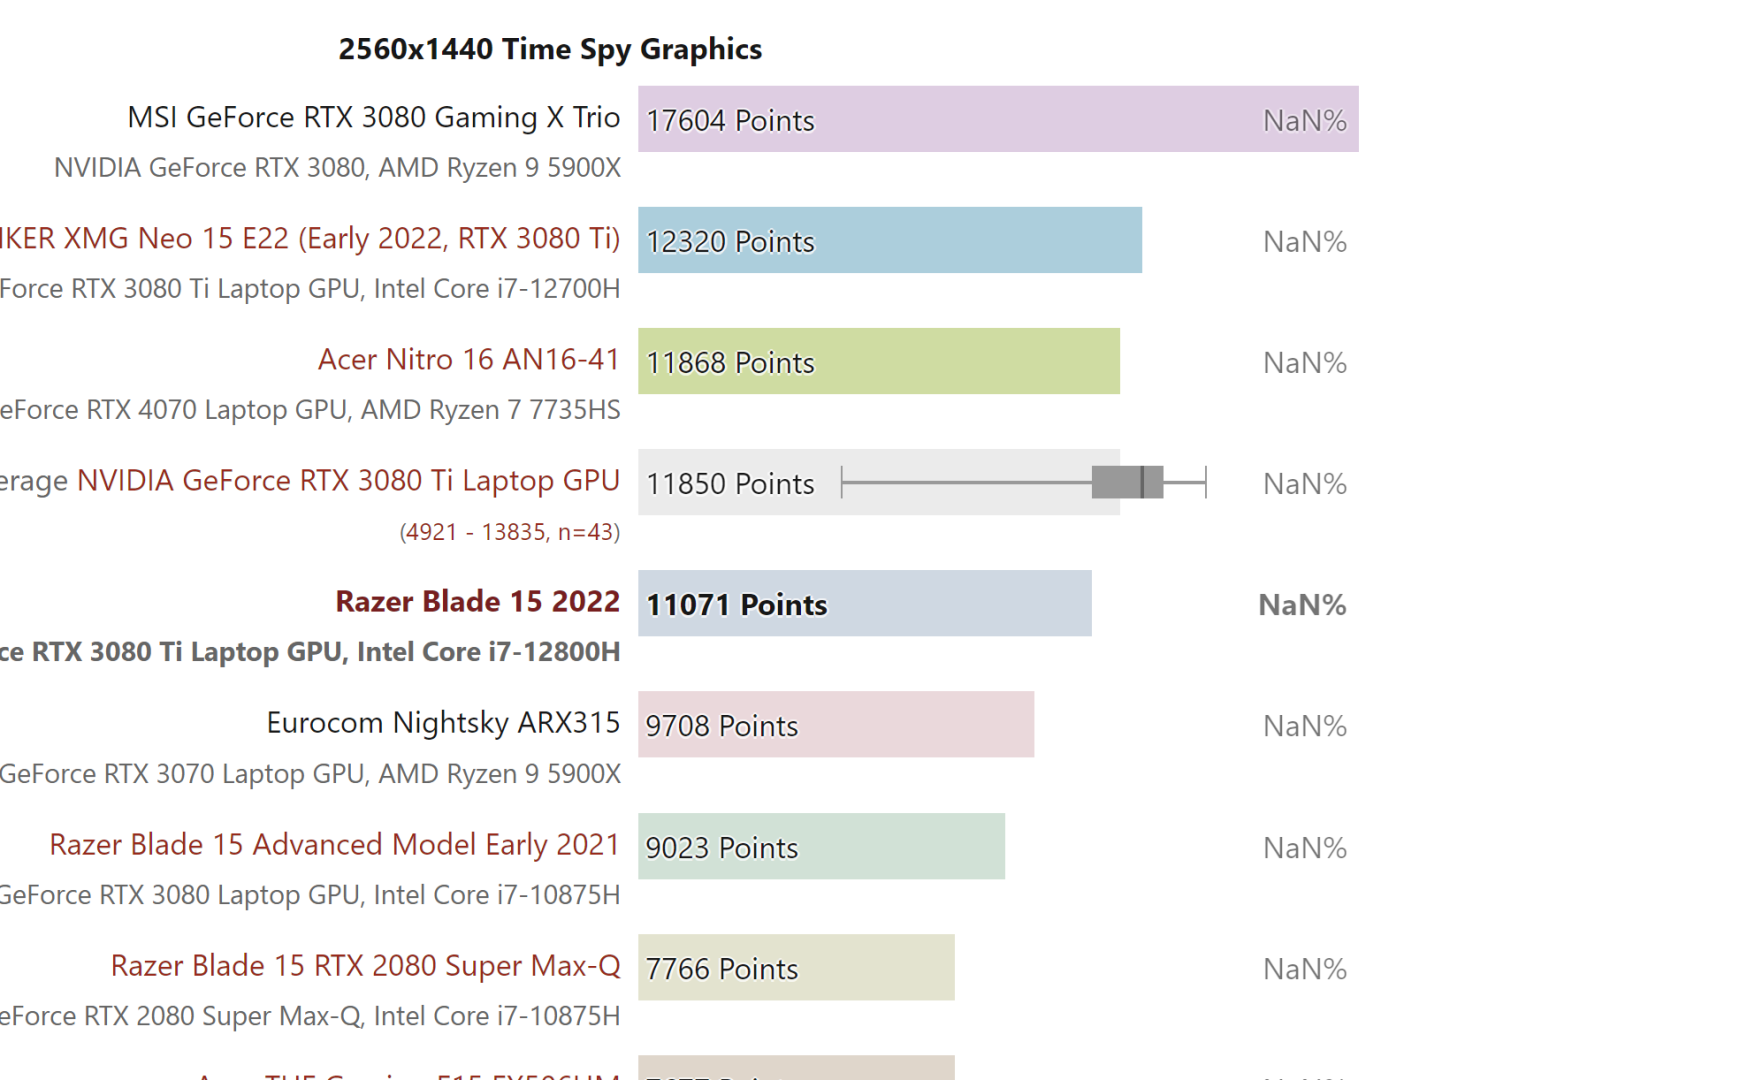Click the 7766 Points beige bar
1755x1080 pixels.
[x=795, y=968]
